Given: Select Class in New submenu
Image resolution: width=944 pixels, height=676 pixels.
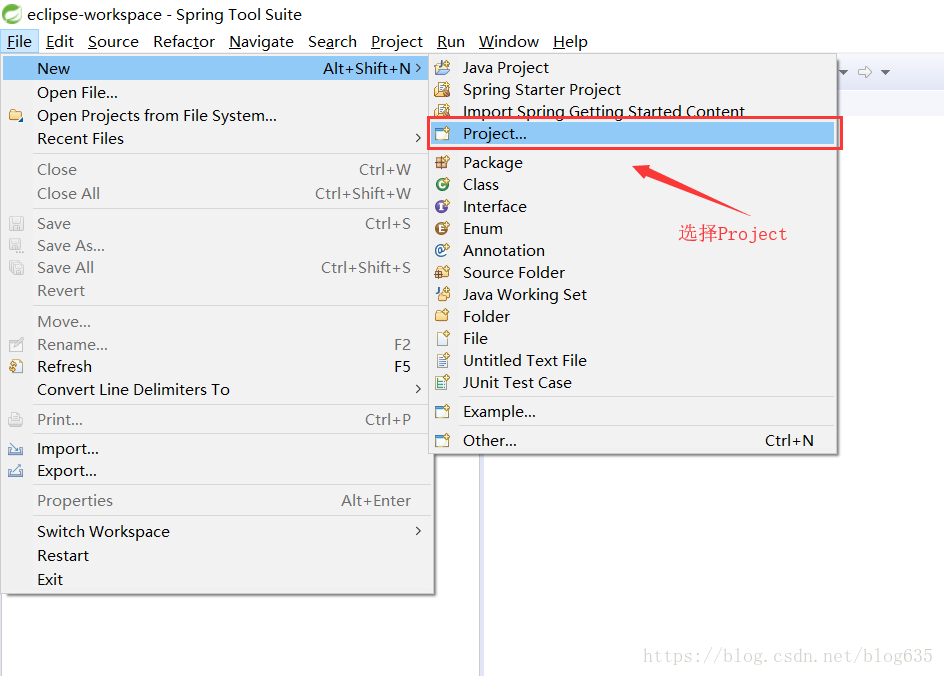Looking at the screenshot, I should click(633, 185).
